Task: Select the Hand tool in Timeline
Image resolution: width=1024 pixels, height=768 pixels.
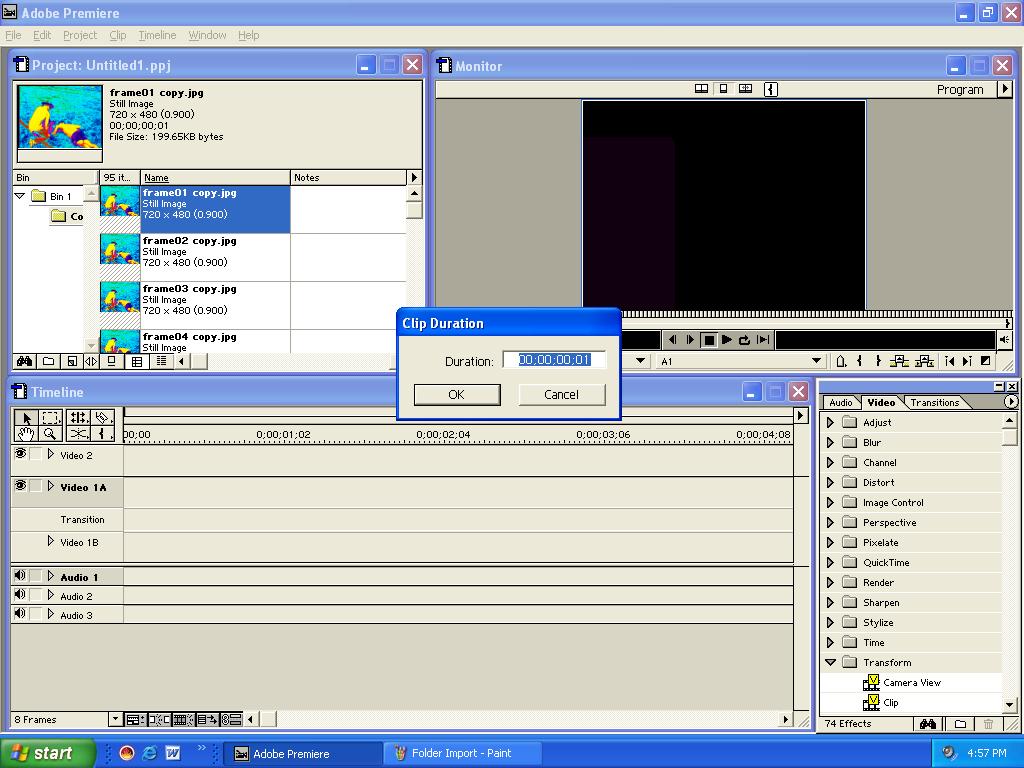Action: (x=26, y=434)
